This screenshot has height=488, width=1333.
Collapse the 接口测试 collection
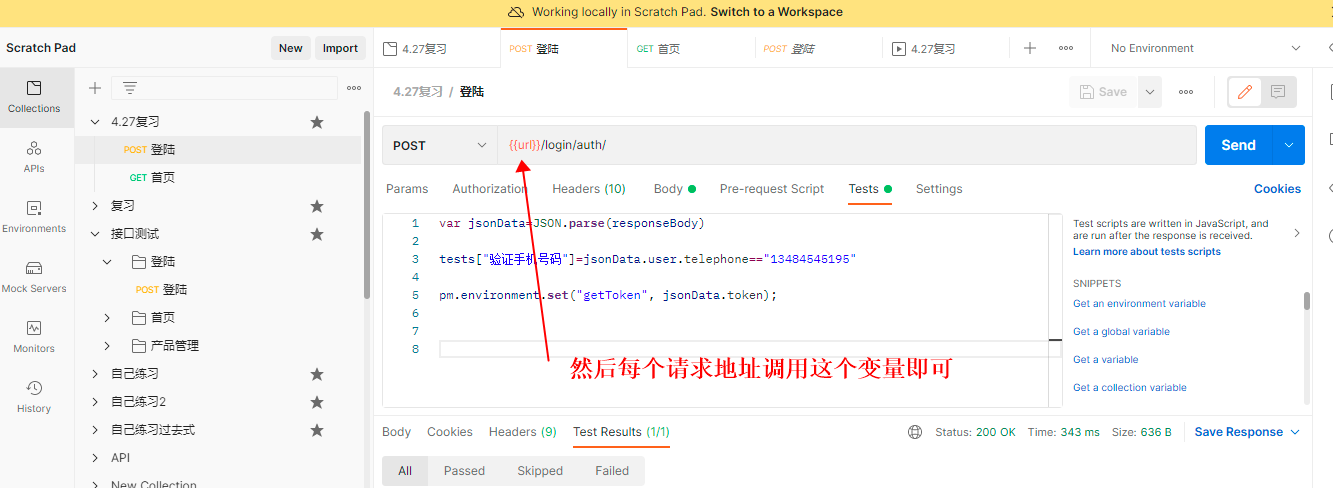(96, 234)
